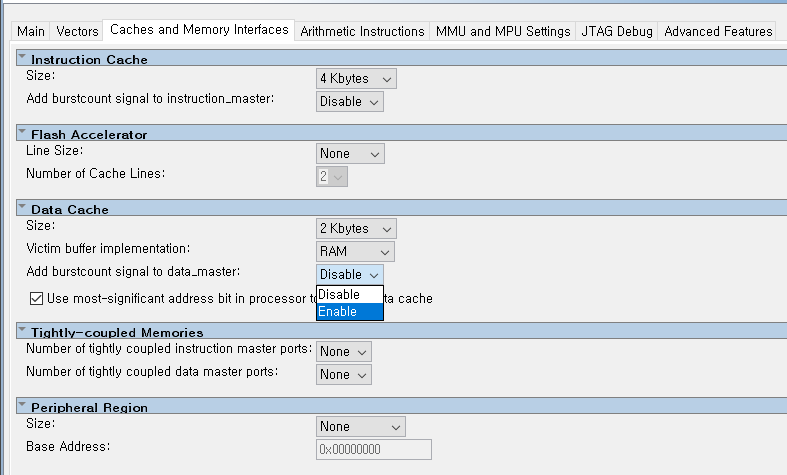
Task: Open the MMU and MPU Settings tab
Action: 503,32
